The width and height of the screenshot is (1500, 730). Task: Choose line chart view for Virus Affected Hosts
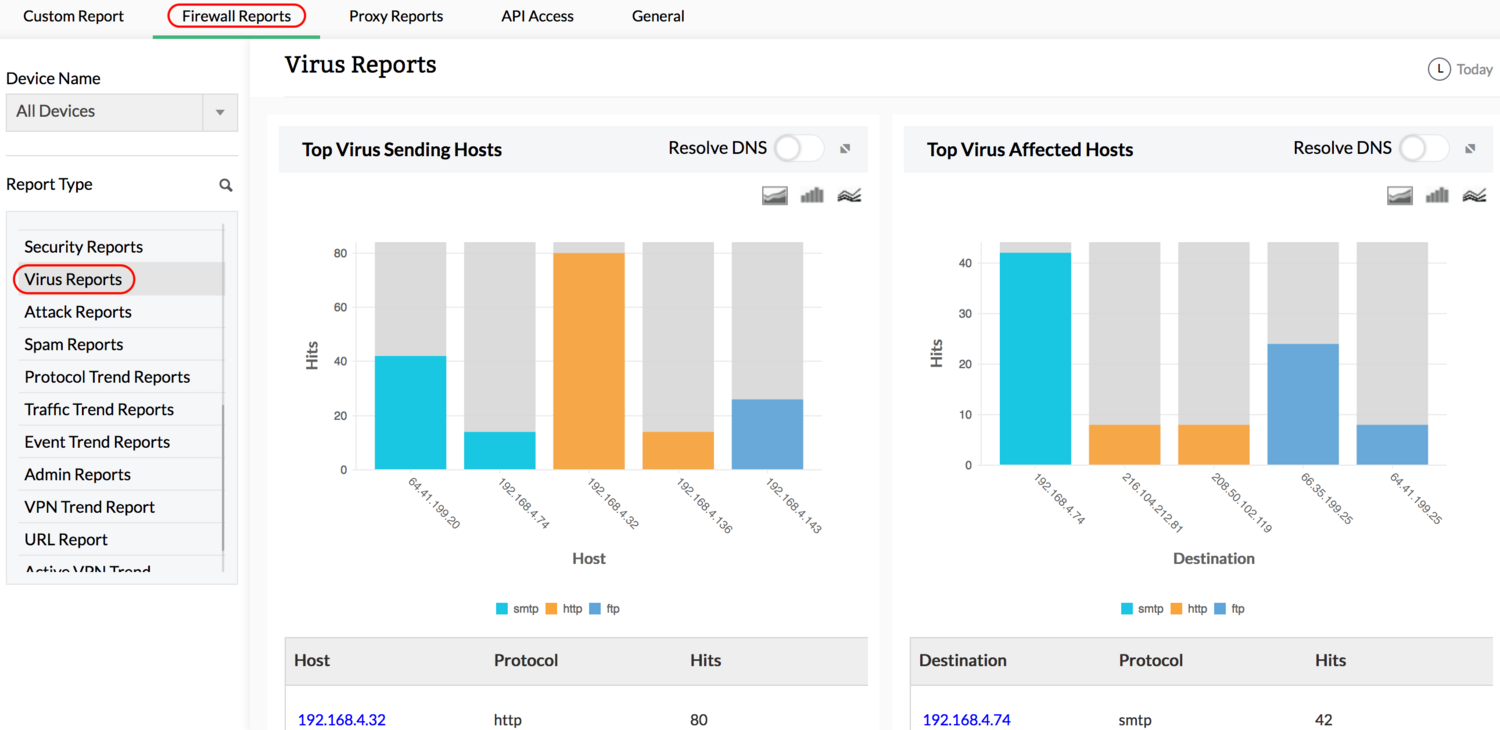1474,196
